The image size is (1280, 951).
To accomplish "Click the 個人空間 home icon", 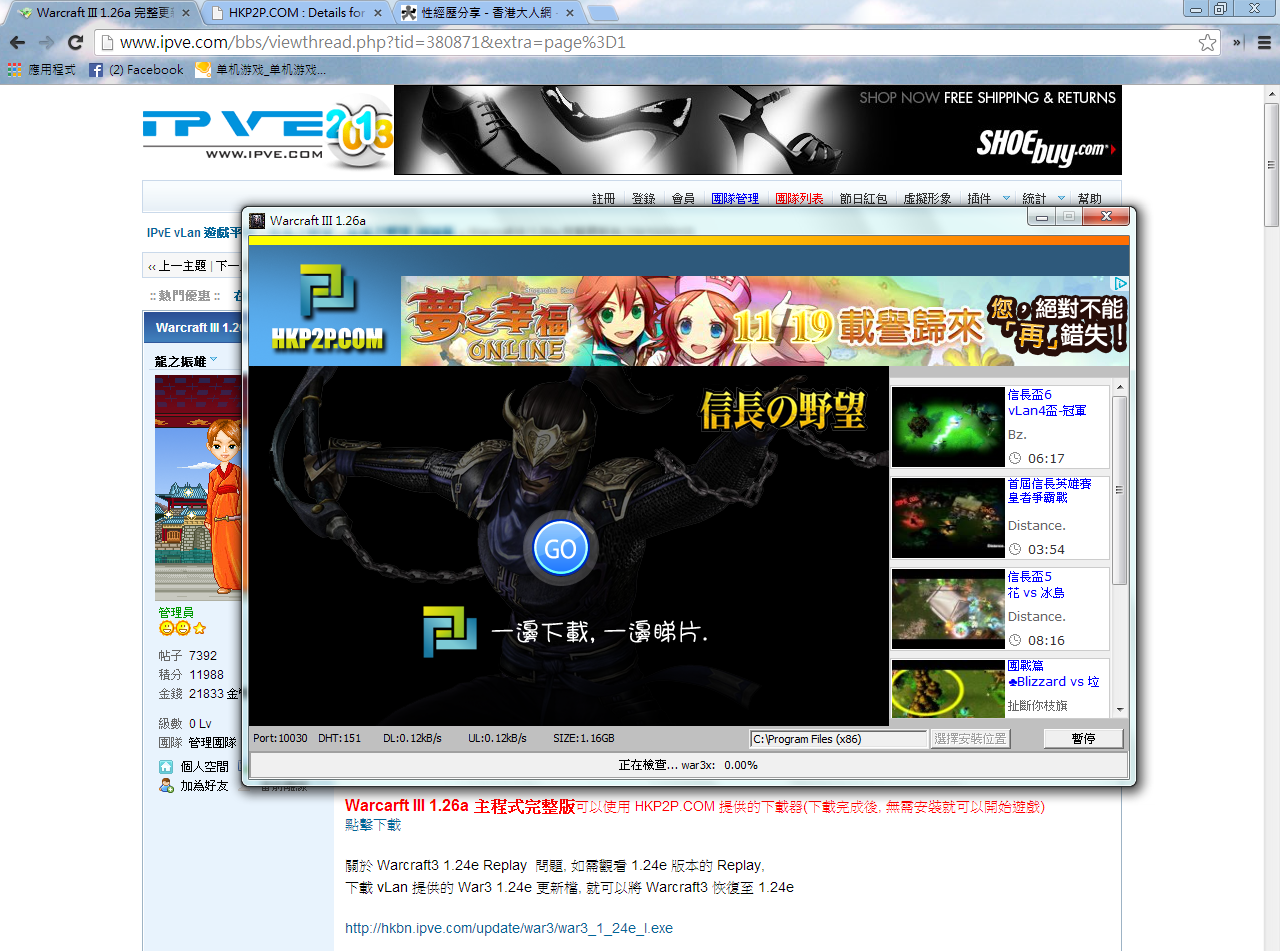I will (x=166, y=766).
